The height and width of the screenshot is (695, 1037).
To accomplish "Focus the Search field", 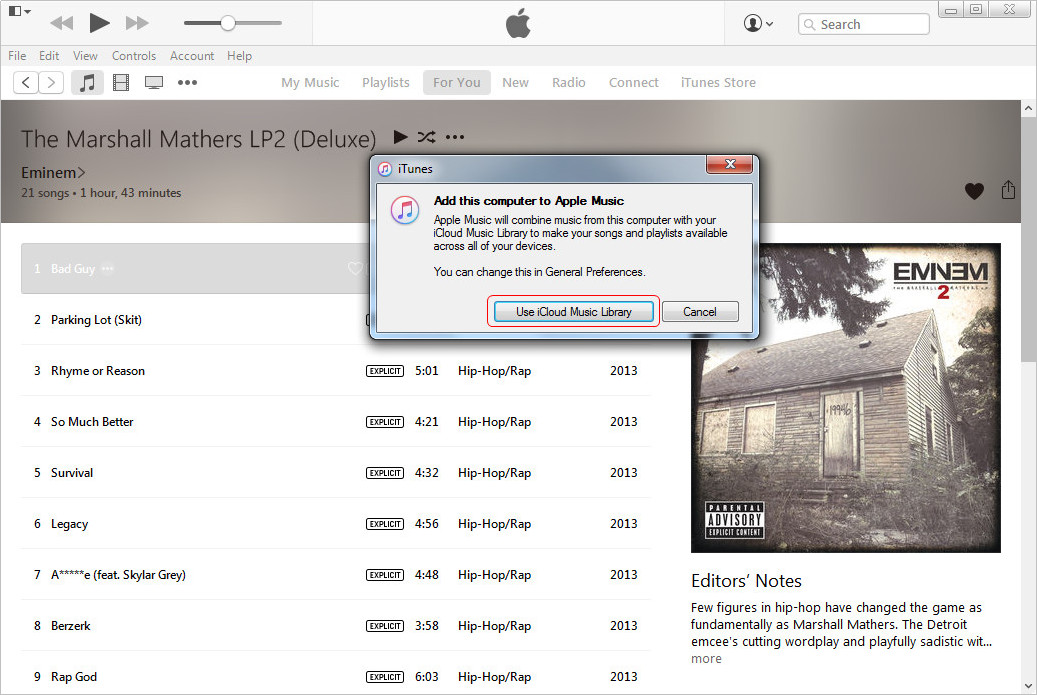I will (864, 24).
